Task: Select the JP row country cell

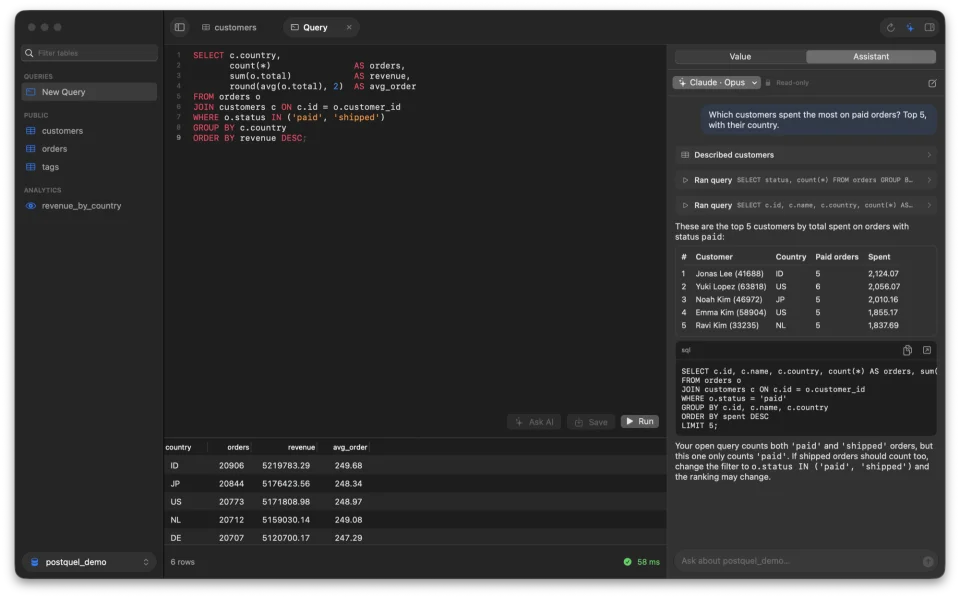Action: point(175,484)
